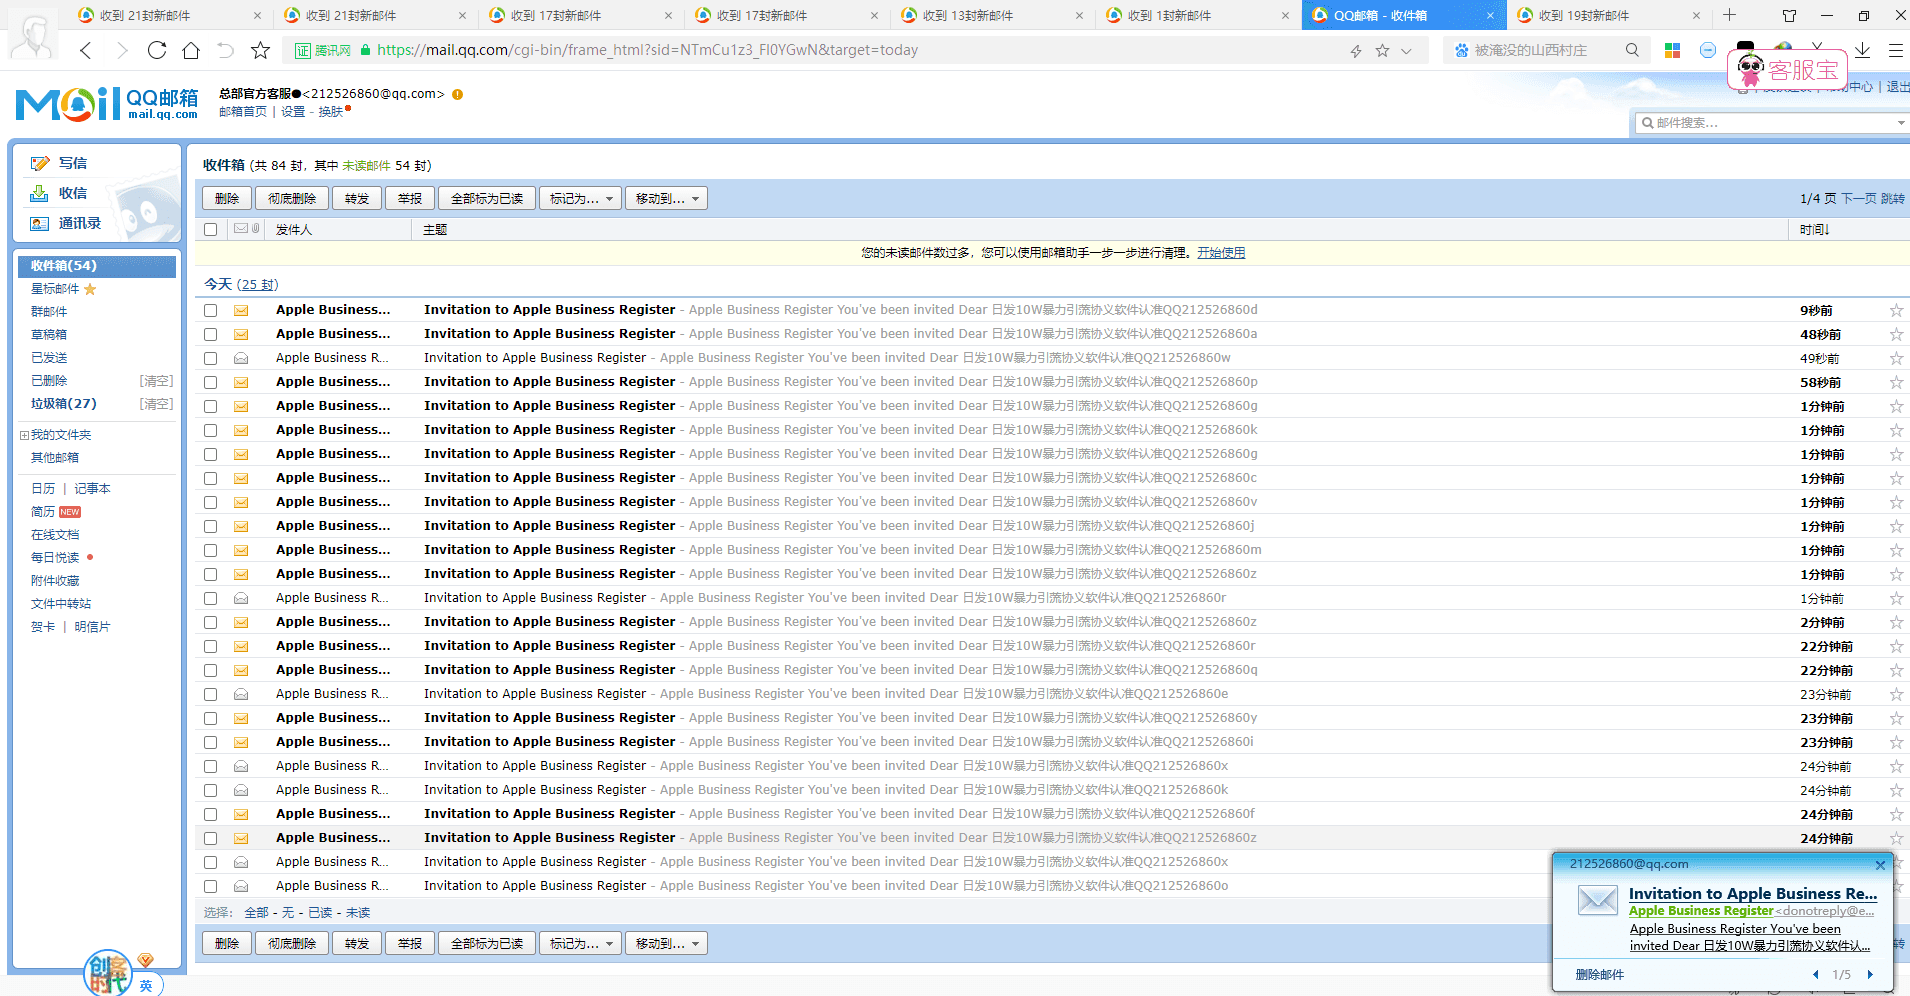The height and width of the screenshot is (996, 1910).
Task: Switch to the 收到 13封新邮件 tab
Action: tap(990, 15)
